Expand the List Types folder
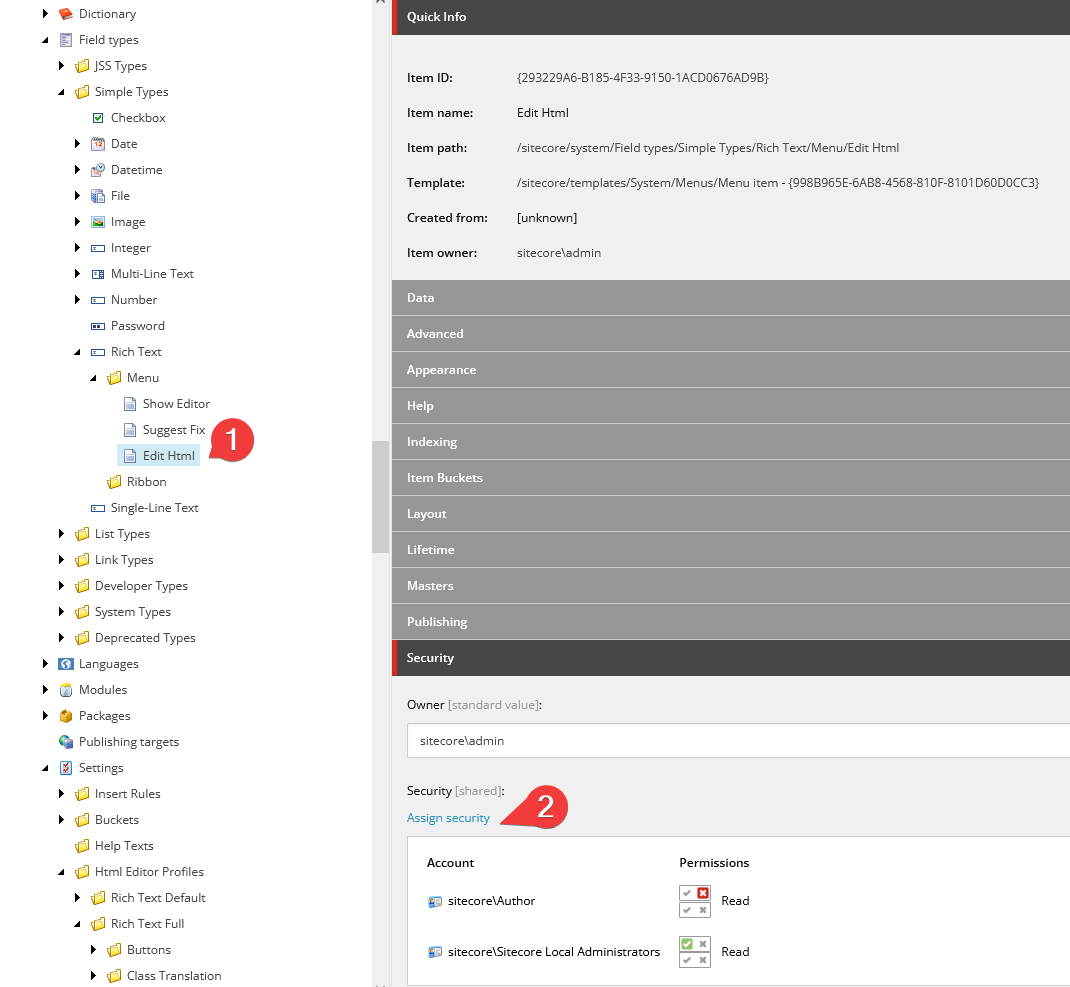 (61, 534)
